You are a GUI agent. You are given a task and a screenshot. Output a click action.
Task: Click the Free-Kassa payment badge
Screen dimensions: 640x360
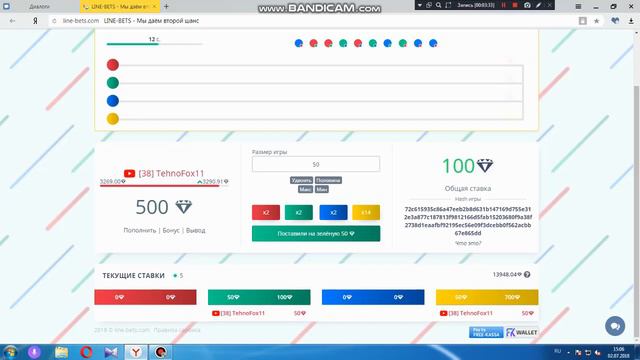click(486, 332)
